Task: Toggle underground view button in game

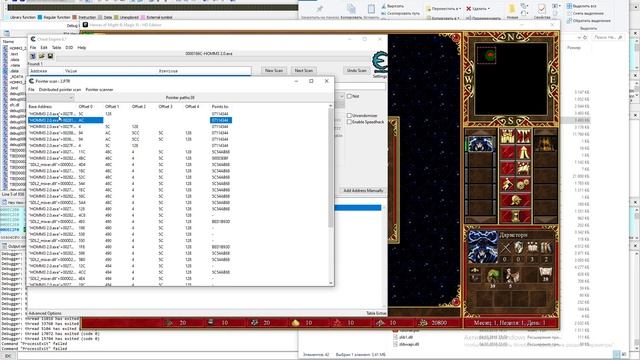Action: (523, 137)
